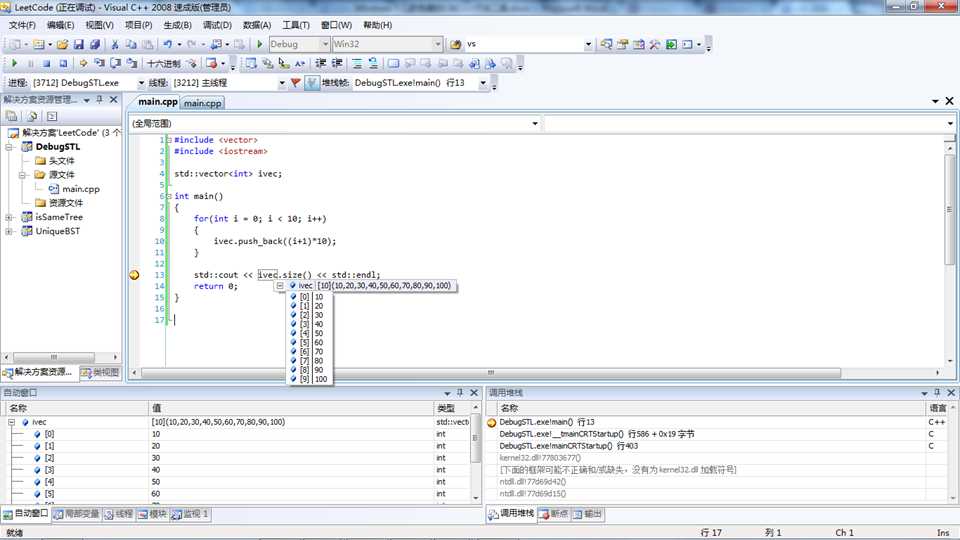960x540 pixels.
Task: Click the editor horizontal scrollbar
Action: 490,372
